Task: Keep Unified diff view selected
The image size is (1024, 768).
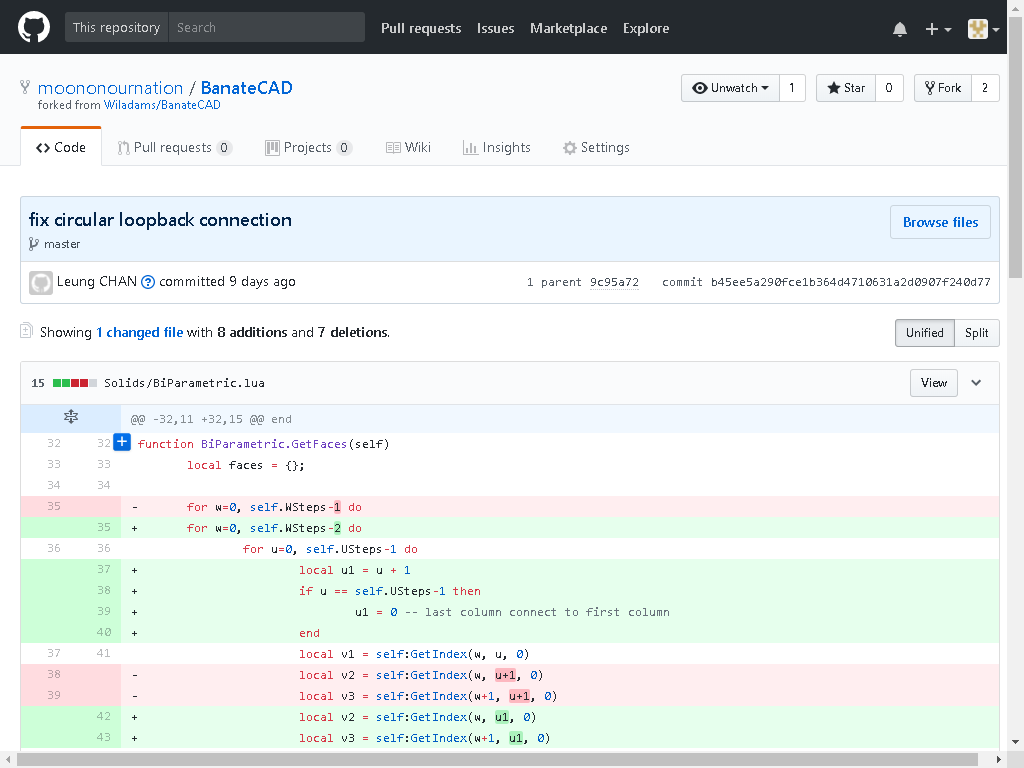Action: pyautogui.click(x=924, y=333)
